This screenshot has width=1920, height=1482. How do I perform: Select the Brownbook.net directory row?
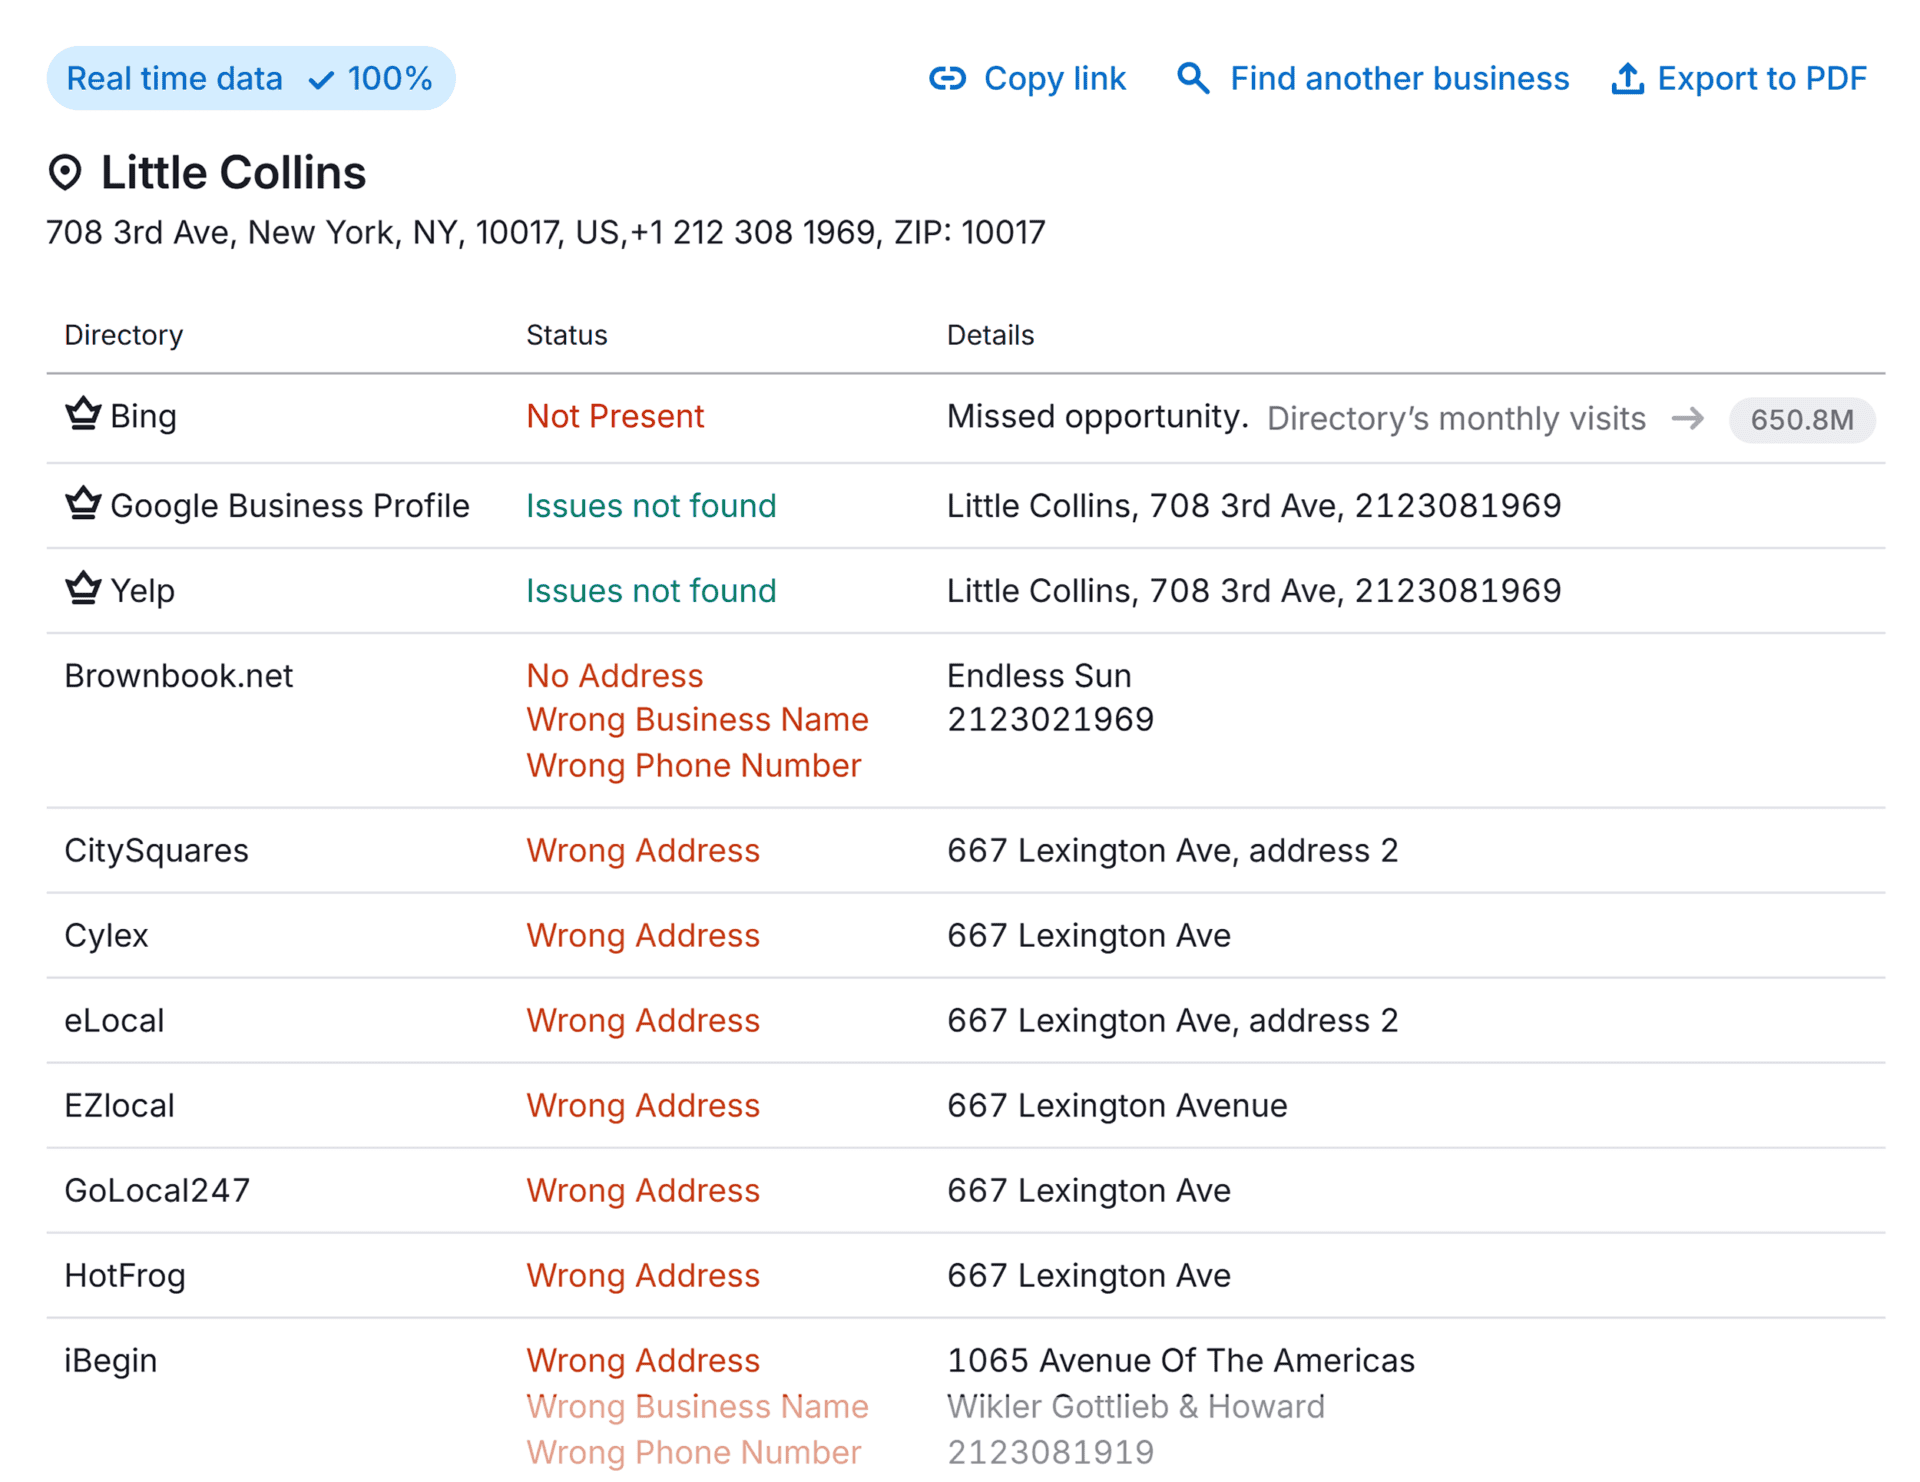[178, 676]
